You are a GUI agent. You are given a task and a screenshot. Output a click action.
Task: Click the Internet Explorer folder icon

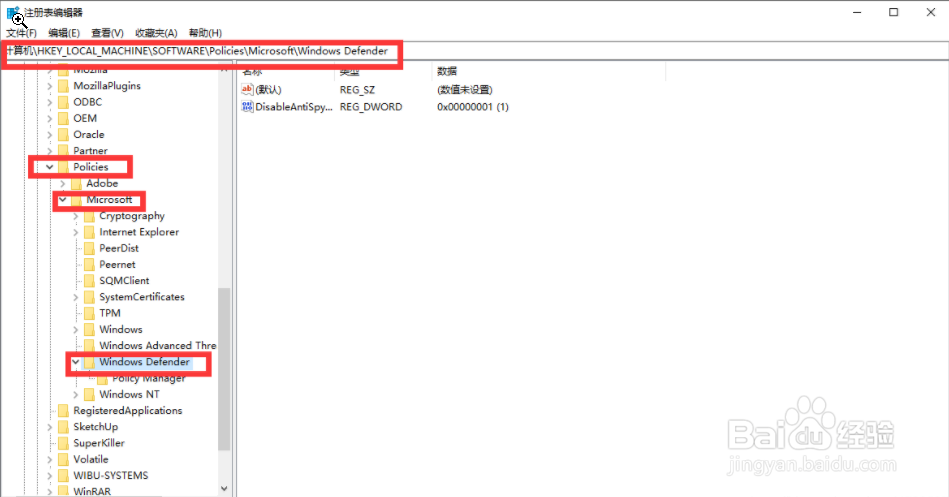coord(89,232)
